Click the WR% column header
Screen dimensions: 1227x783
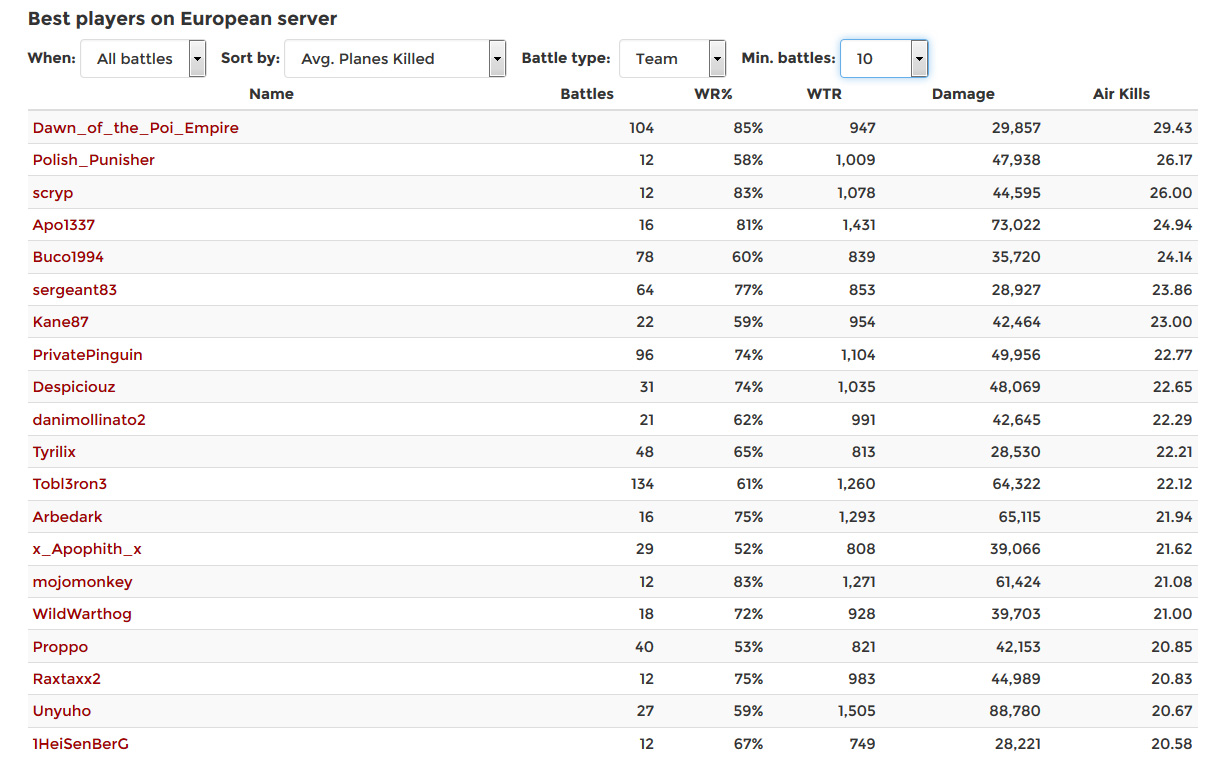[714, 94]
